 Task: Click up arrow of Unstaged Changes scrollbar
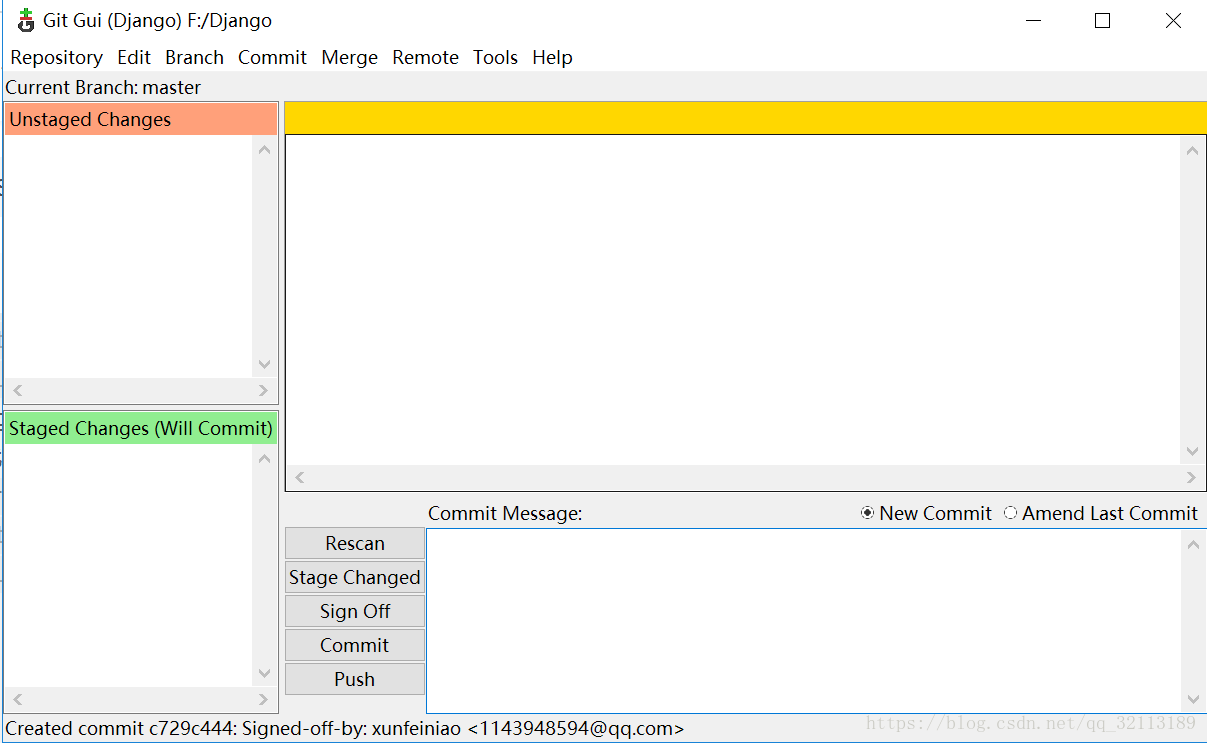[x=264, y=150]
